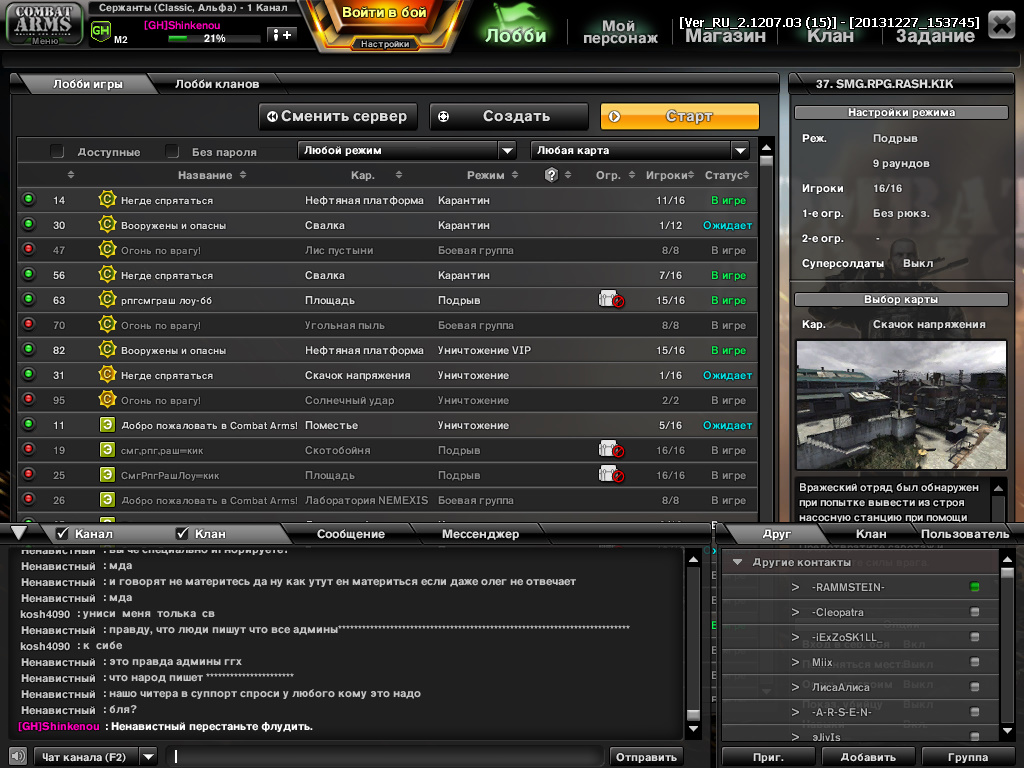Click the restriction icon in room 19
This screenshot has height=768, width=1024.
[x=611, y=449]
